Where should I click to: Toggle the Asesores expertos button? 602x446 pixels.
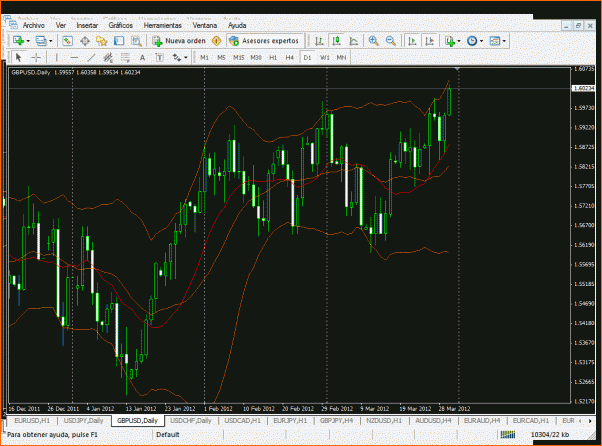(264, 41)
